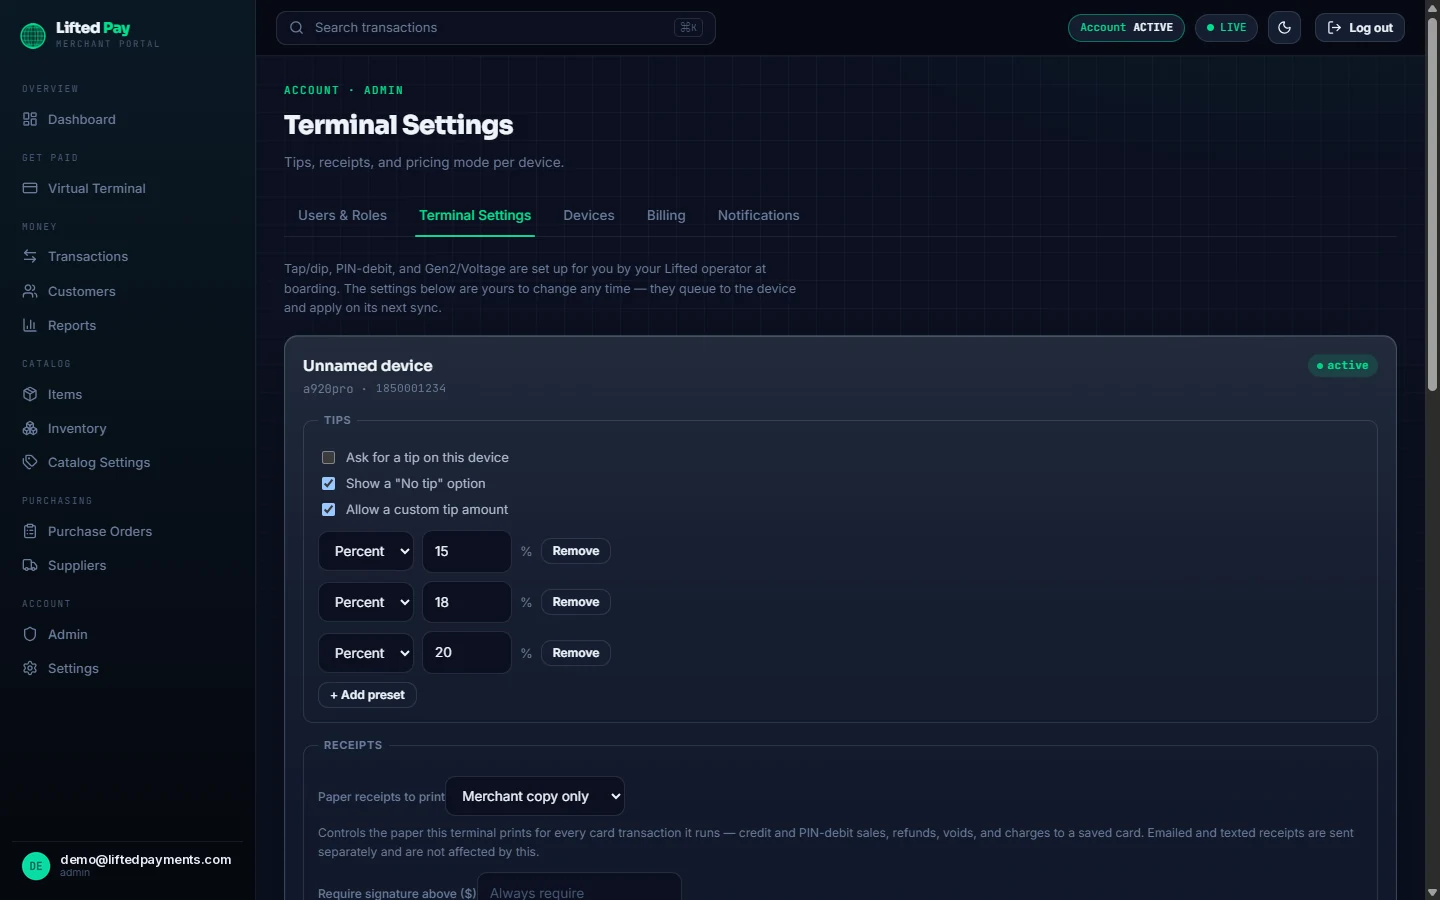This screenshot has width=1440, height=900.
Task: Remove the 18 percent tip preset
Action: (576, 602)
